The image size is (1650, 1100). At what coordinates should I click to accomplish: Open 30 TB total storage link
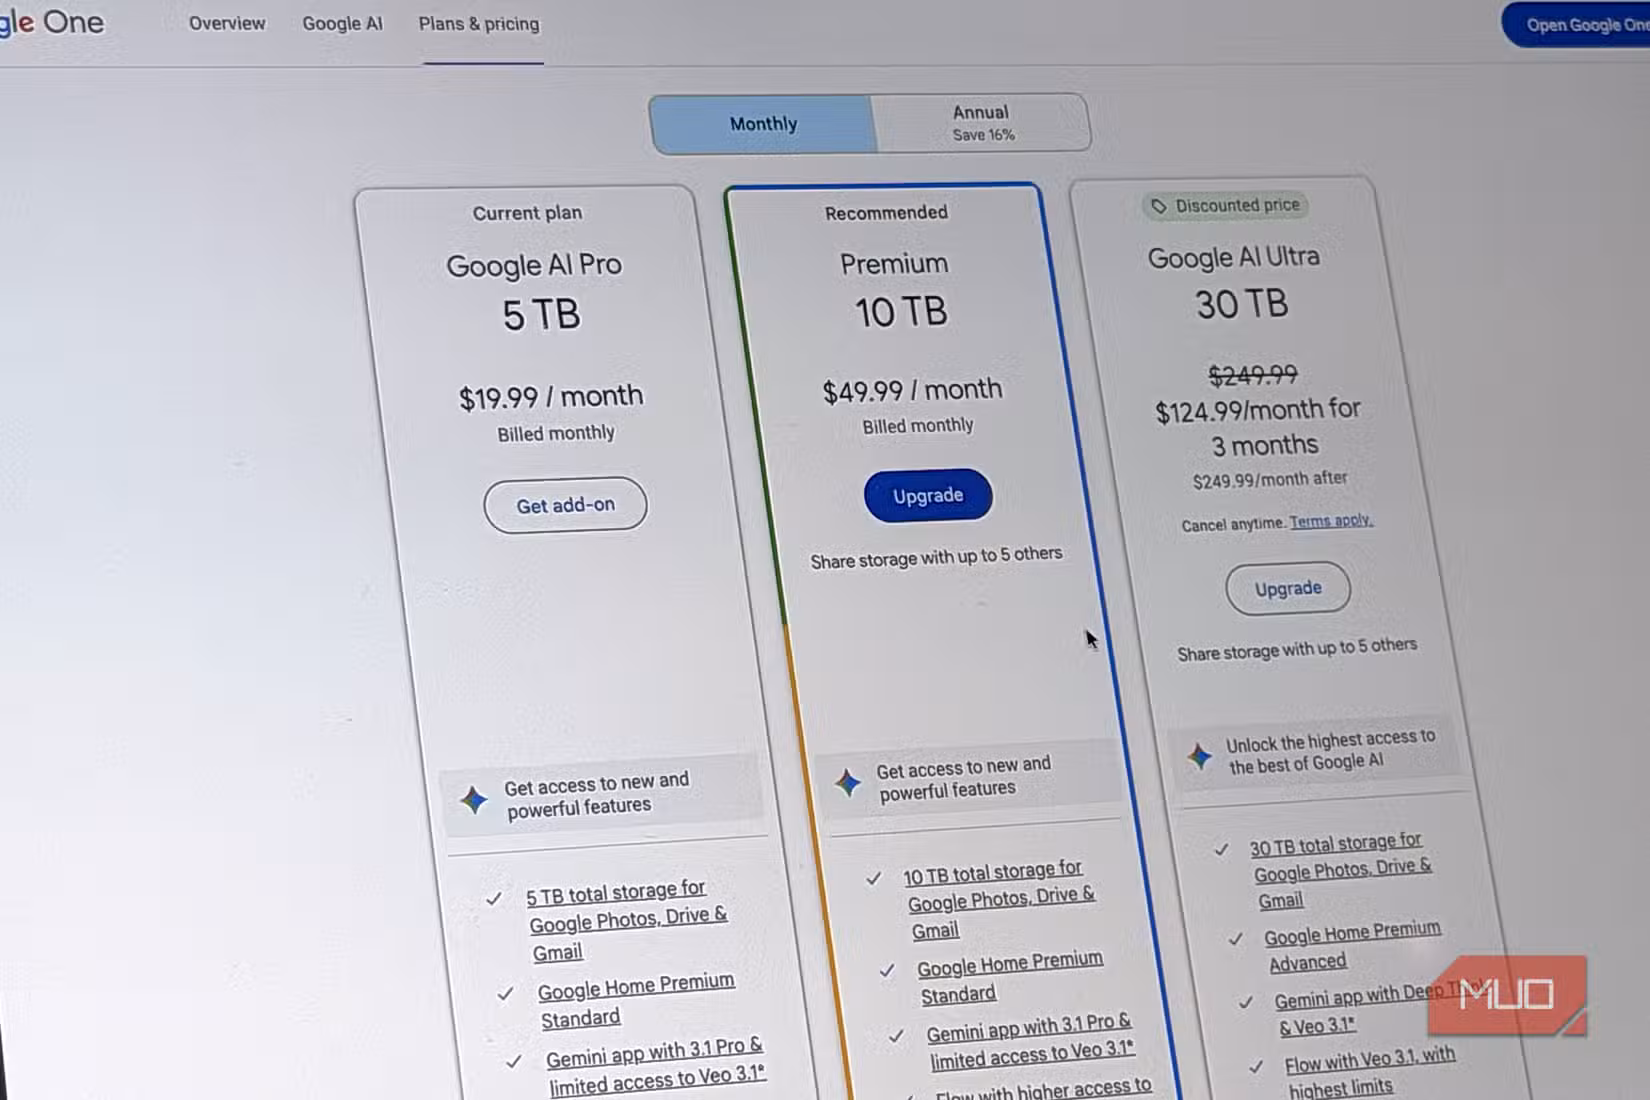coord(1340,870)
